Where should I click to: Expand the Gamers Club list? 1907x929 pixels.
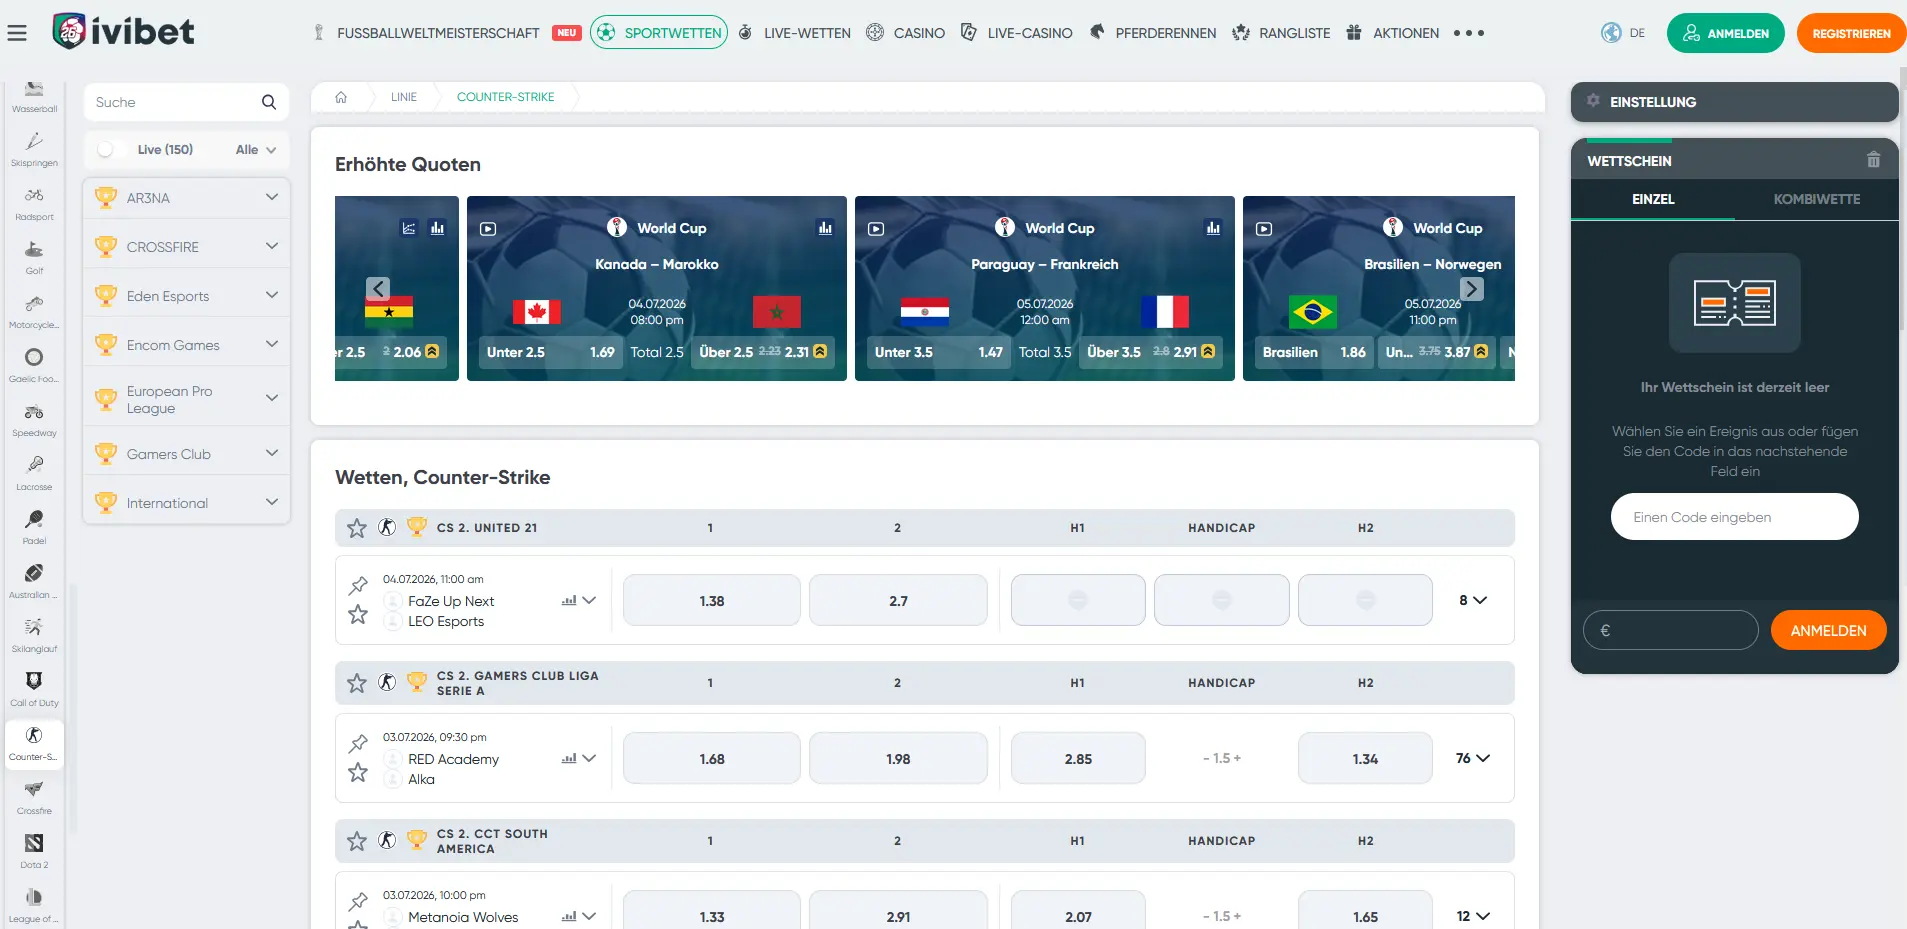[x=271, y=453]
